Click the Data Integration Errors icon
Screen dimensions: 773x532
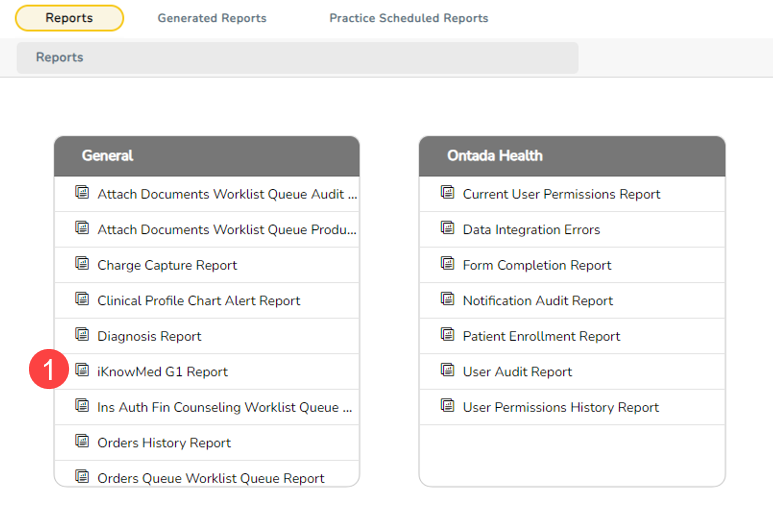[x=448, y=228]
